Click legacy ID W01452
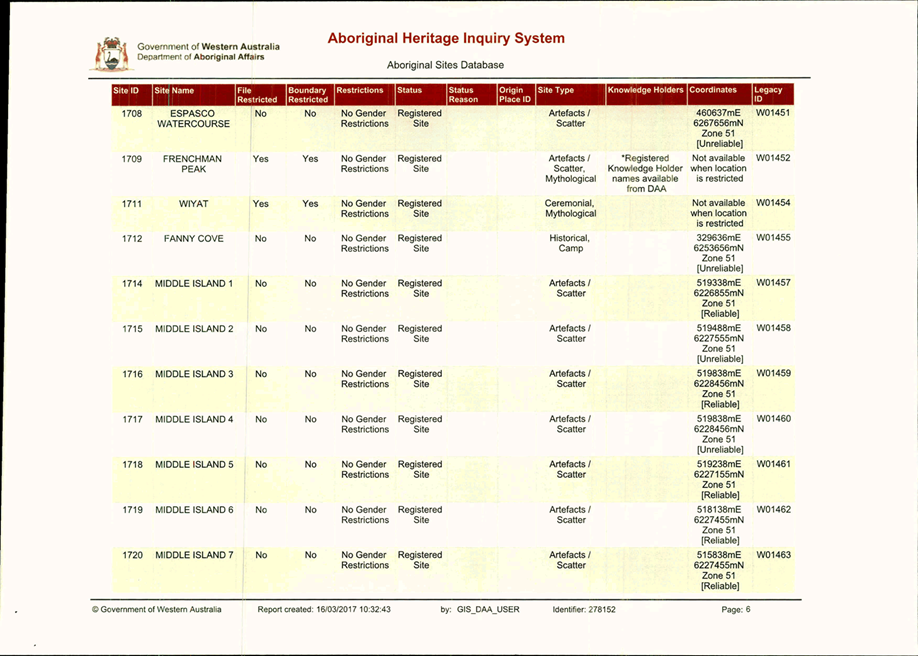The image size is (918, 656). (x=773, y=158)
